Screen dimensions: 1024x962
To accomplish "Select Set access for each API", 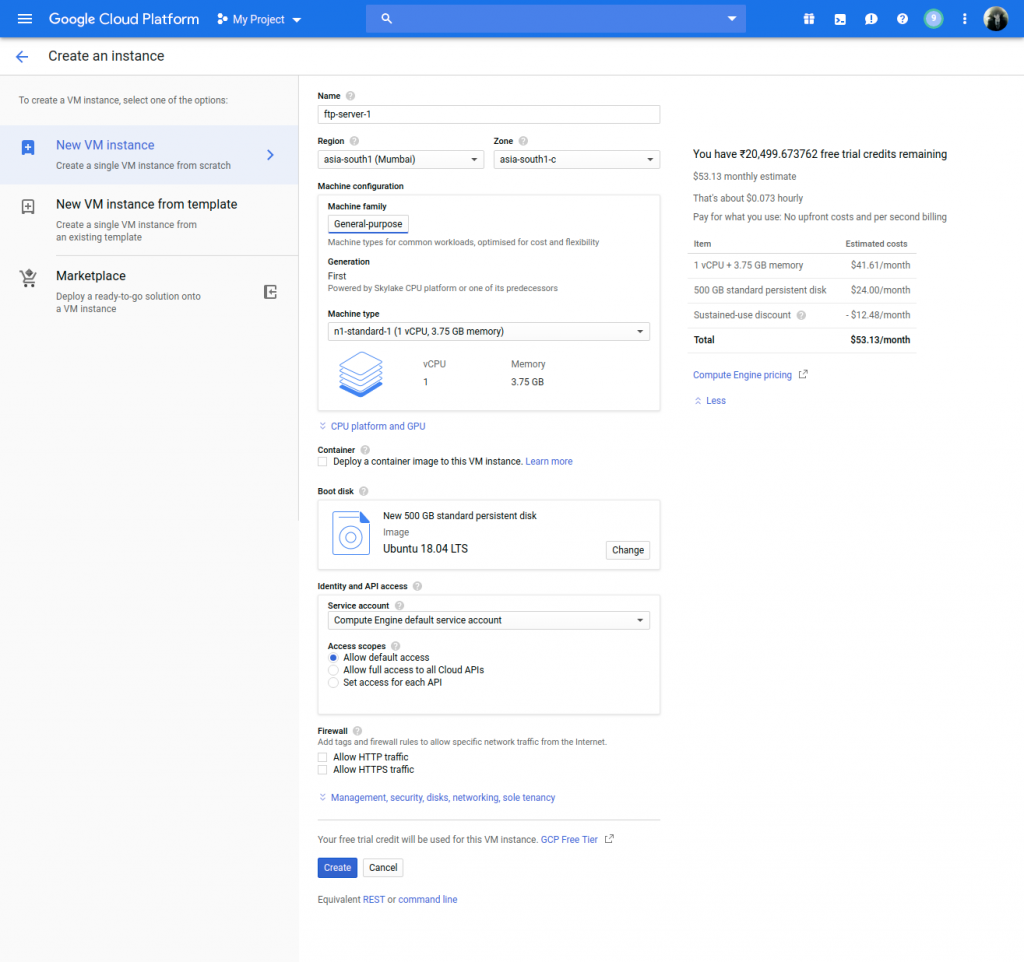I will (334, 682).
